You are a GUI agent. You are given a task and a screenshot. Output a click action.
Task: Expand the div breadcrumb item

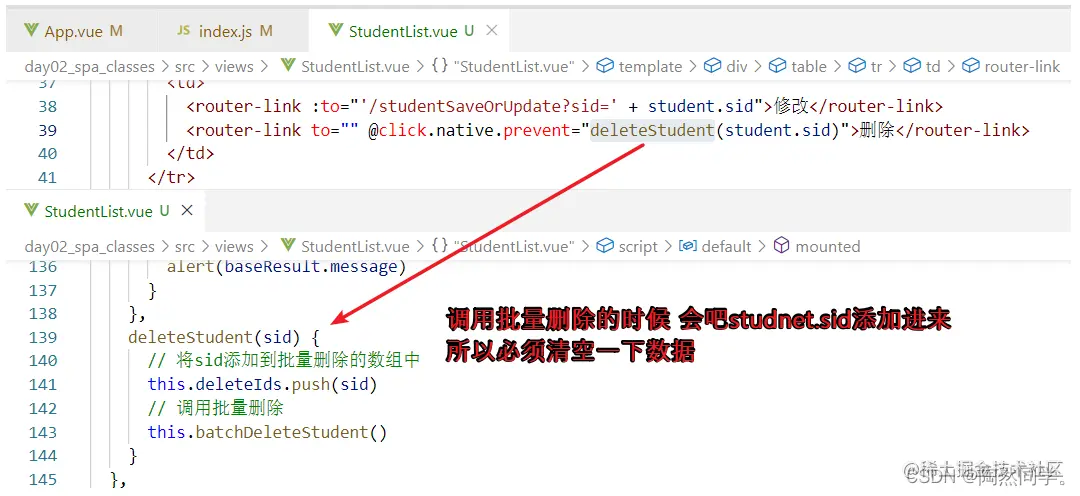(x=736, y=67)
